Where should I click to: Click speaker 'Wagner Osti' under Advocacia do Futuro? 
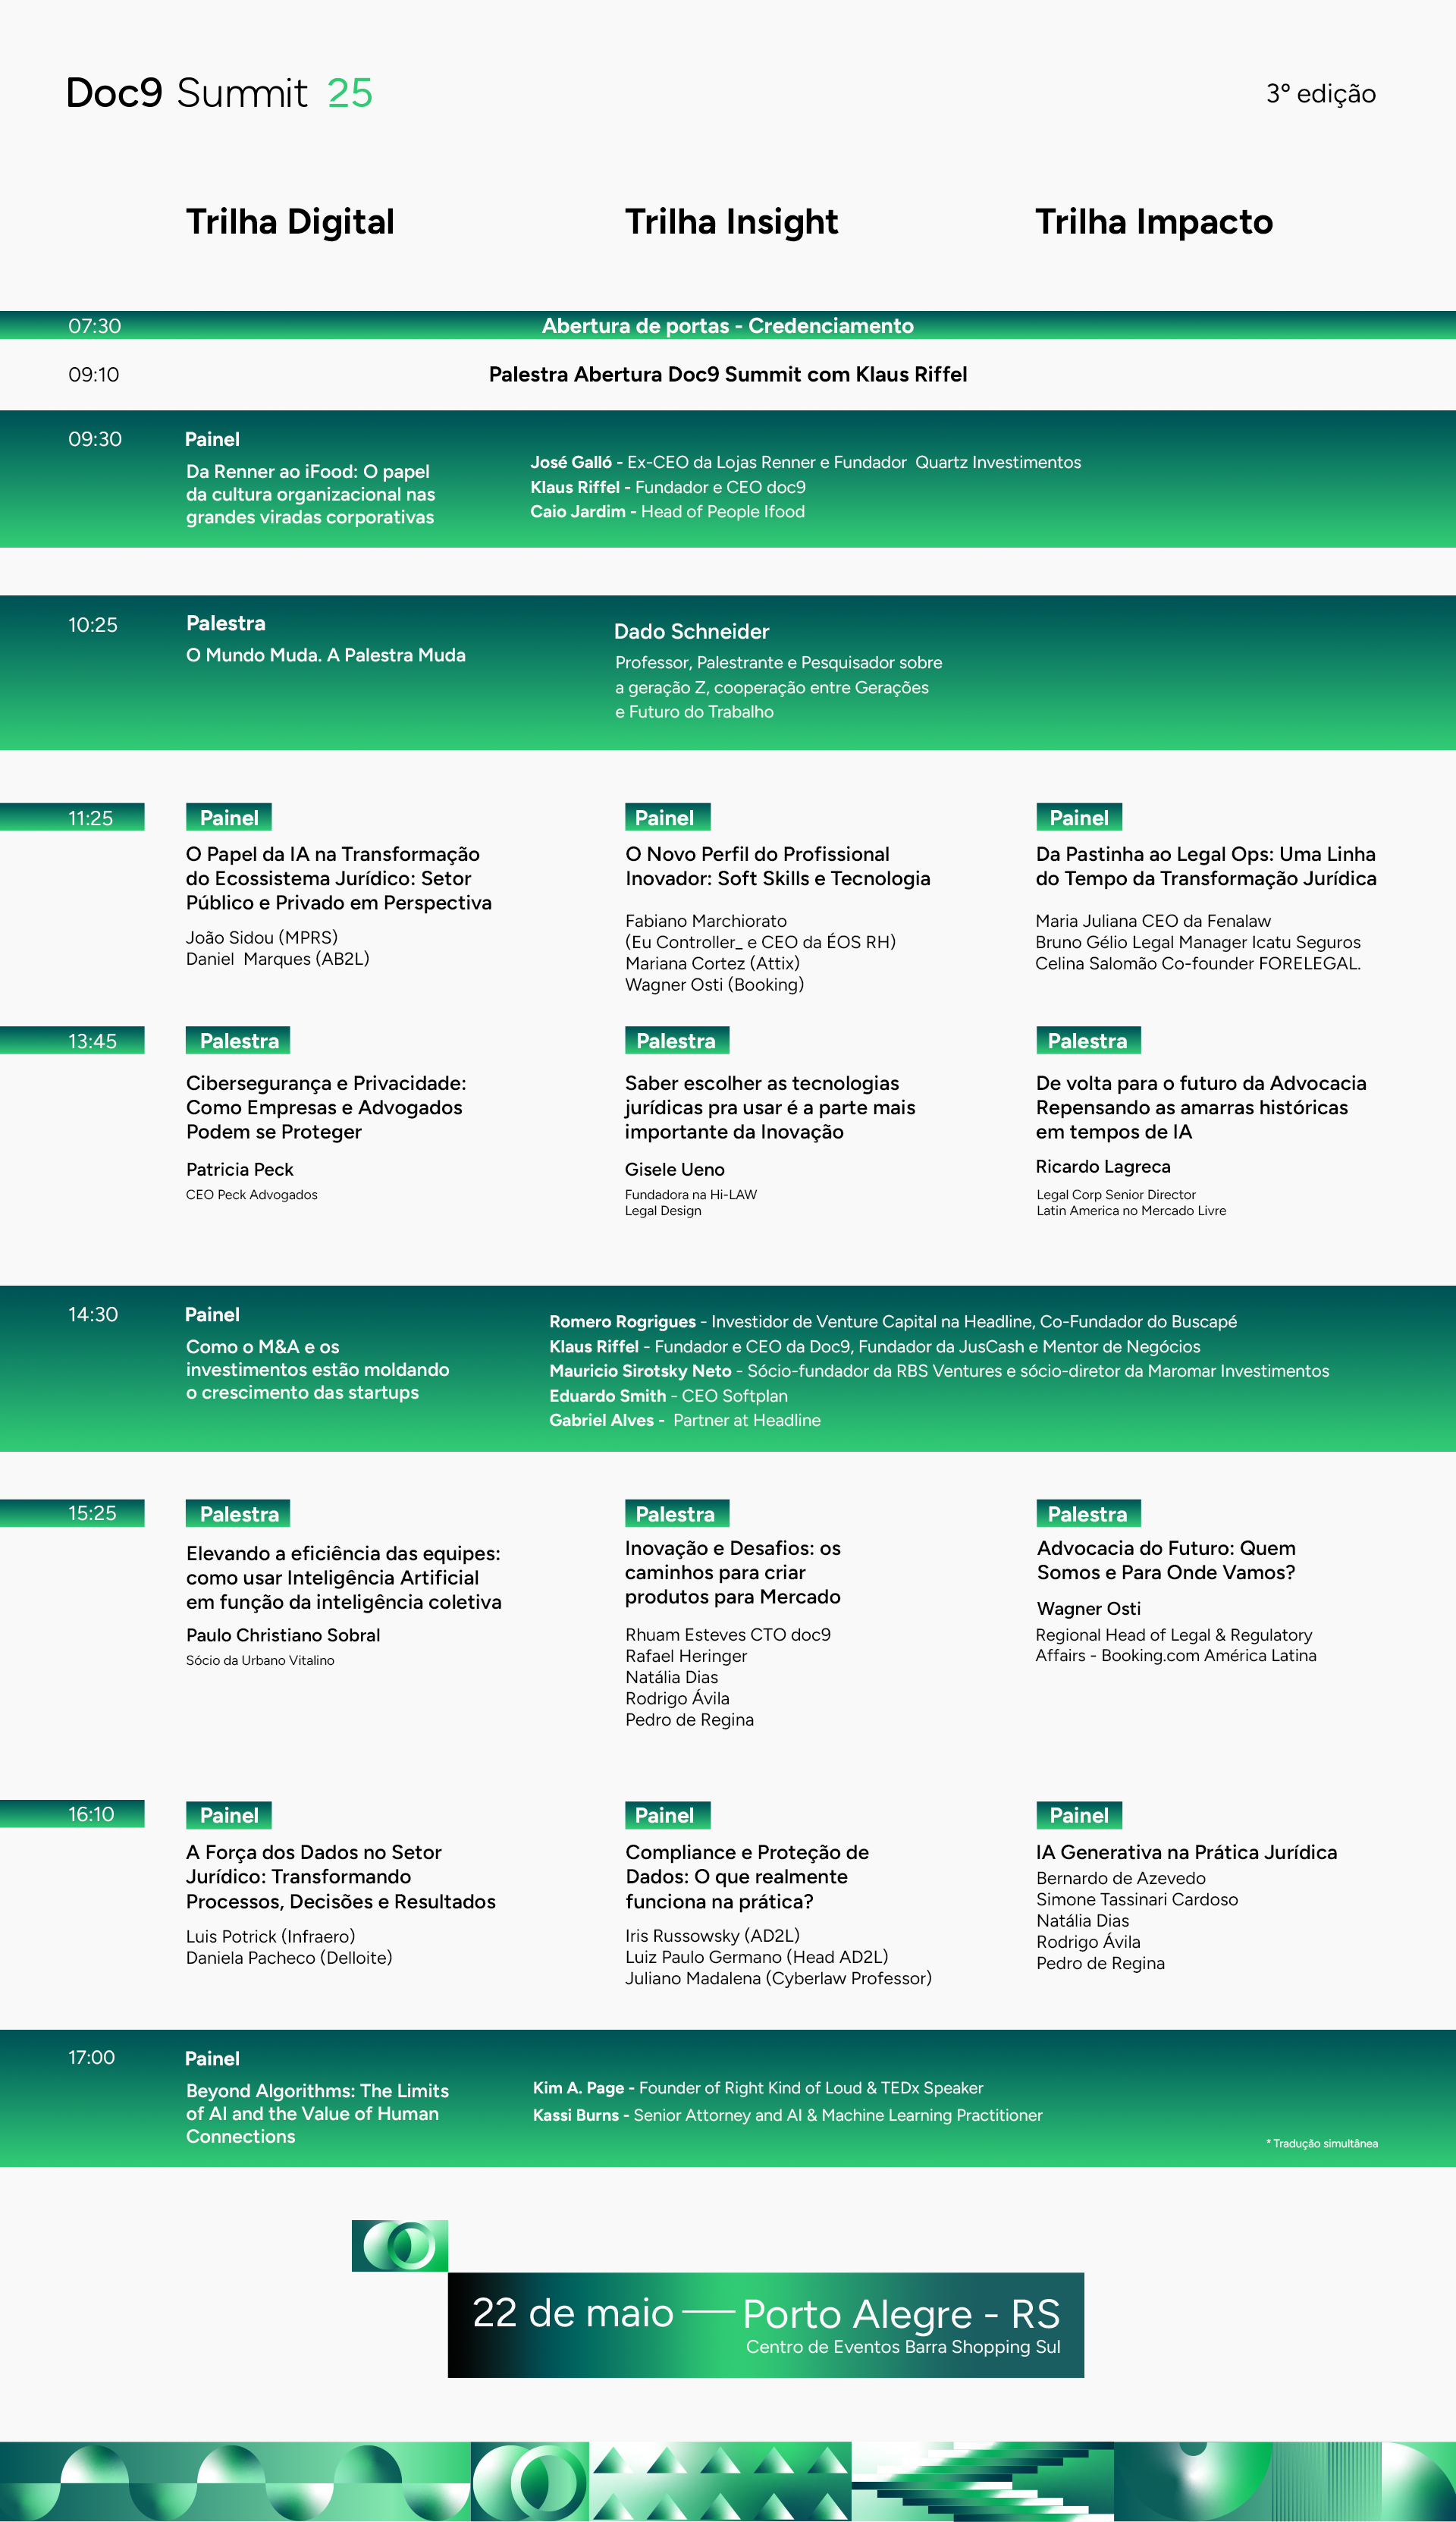[x=1088, y=1608]
